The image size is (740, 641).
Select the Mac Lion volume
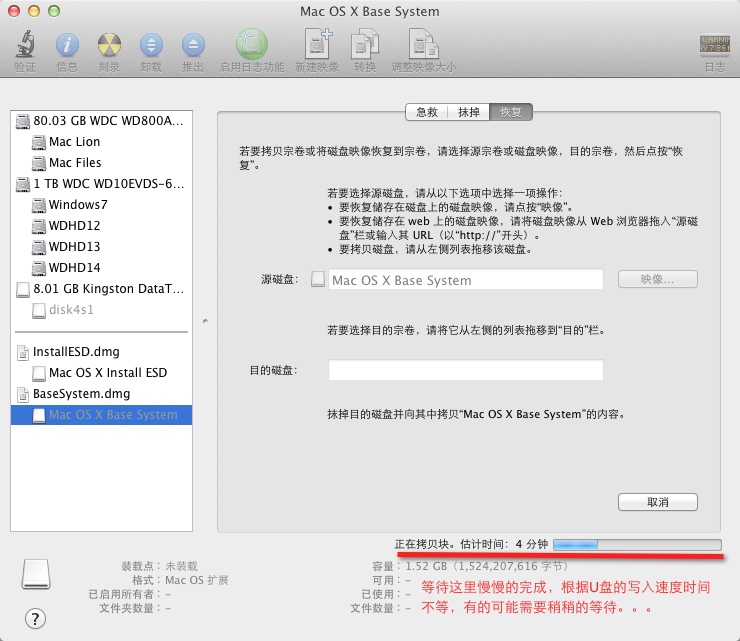tap(101, 142)
